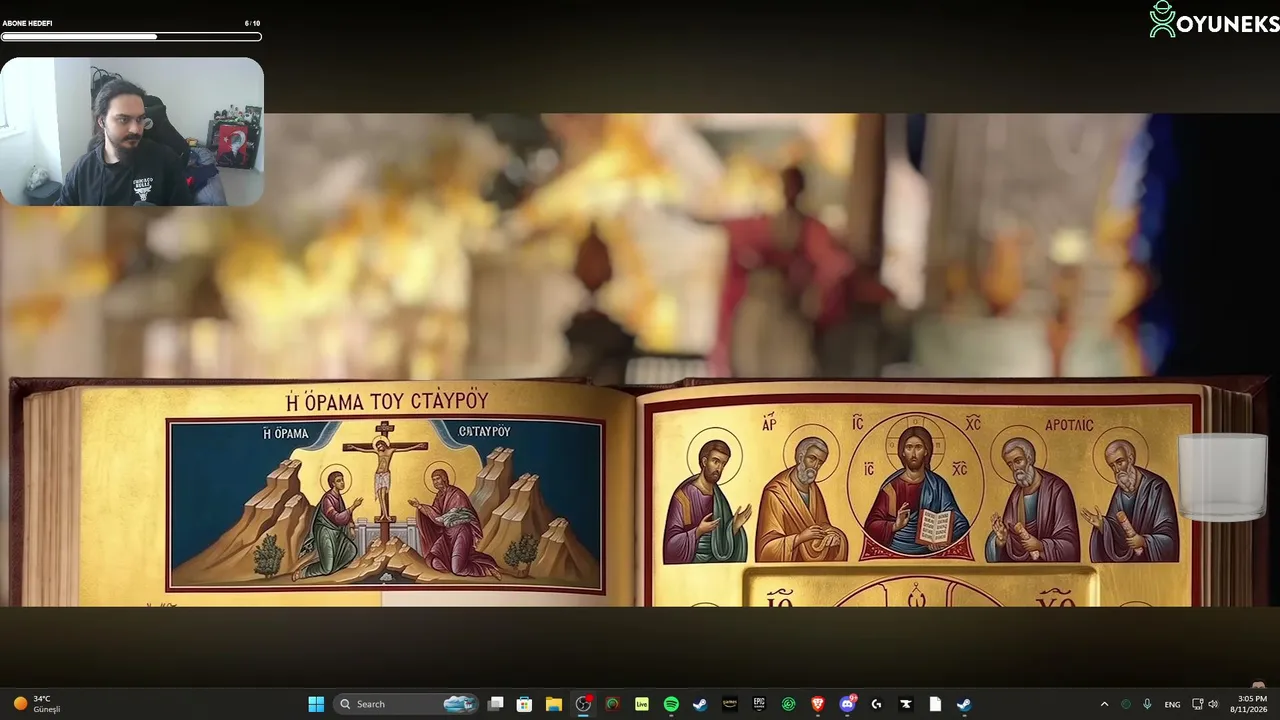Click the ABONE HEDEFI label
Screen dimensions: 1280x720
pyautogui.click(x=27, y=23)
